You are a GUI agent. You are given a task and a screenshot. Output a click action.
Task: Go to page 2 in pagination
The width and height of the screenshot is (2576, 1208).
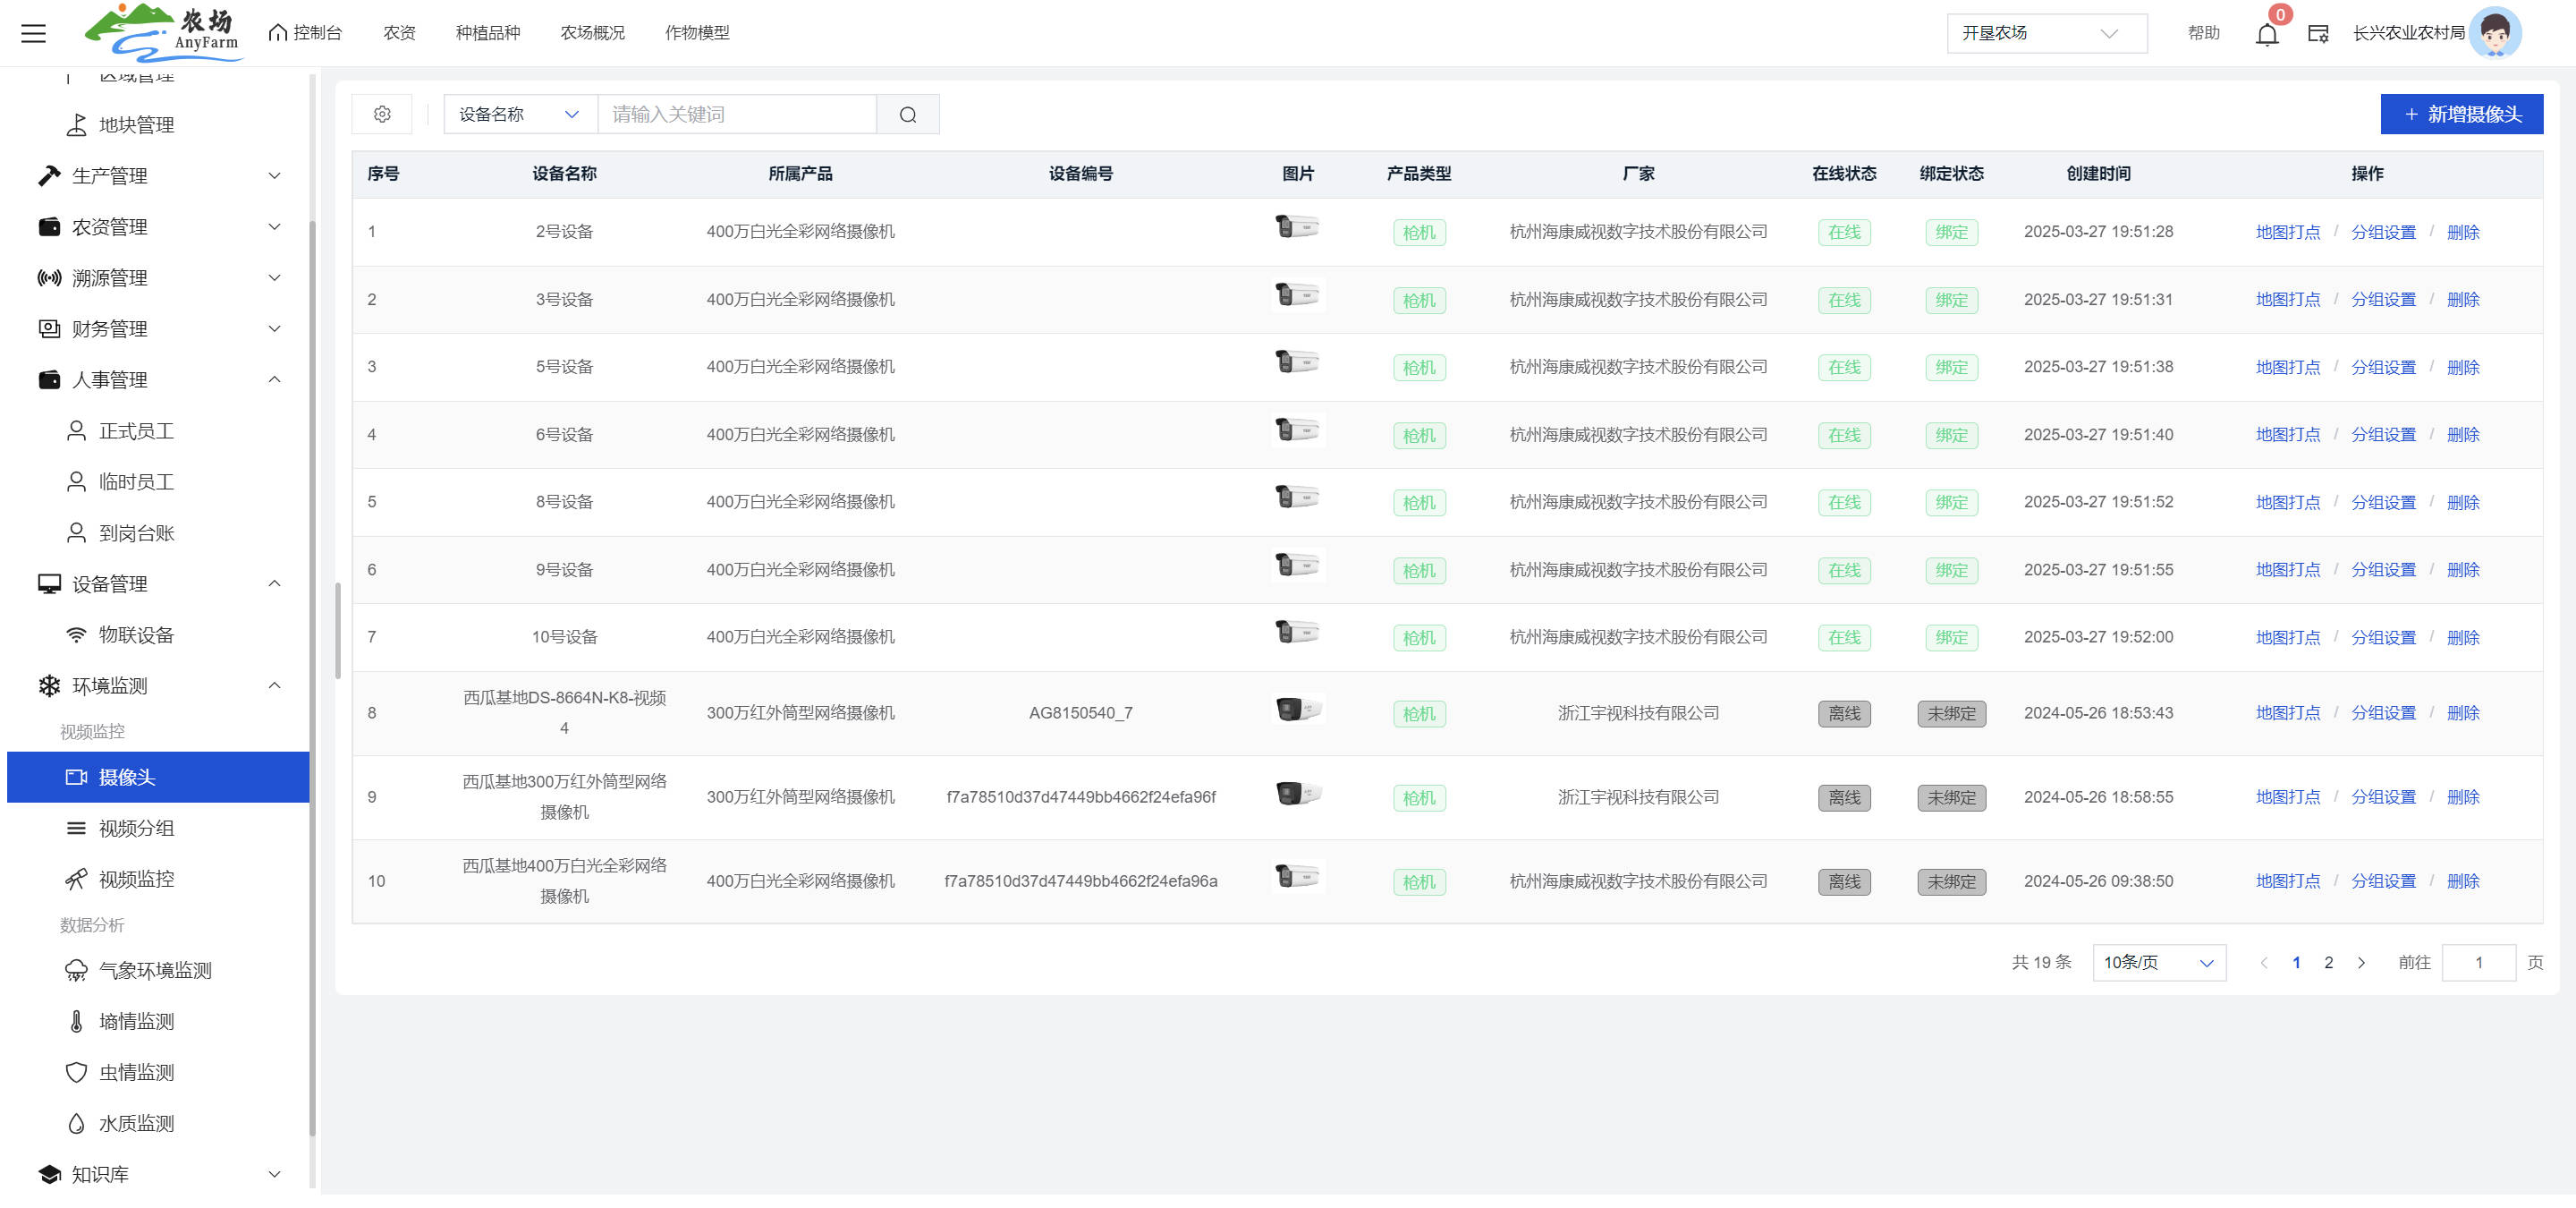click(x=2328, y=962)
